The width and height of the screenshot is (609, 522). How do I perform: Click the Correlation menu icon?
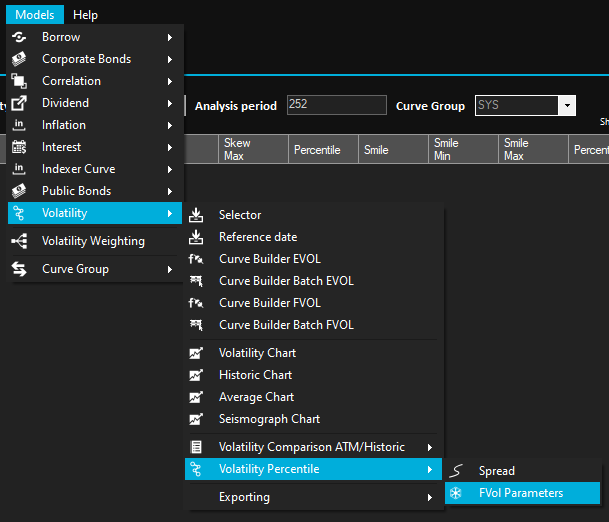pos(19,81)
